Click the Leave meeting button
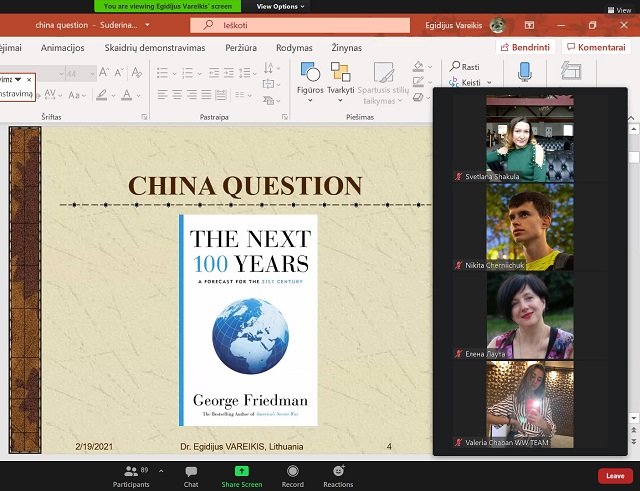640x491 pixels. (615, 475)
